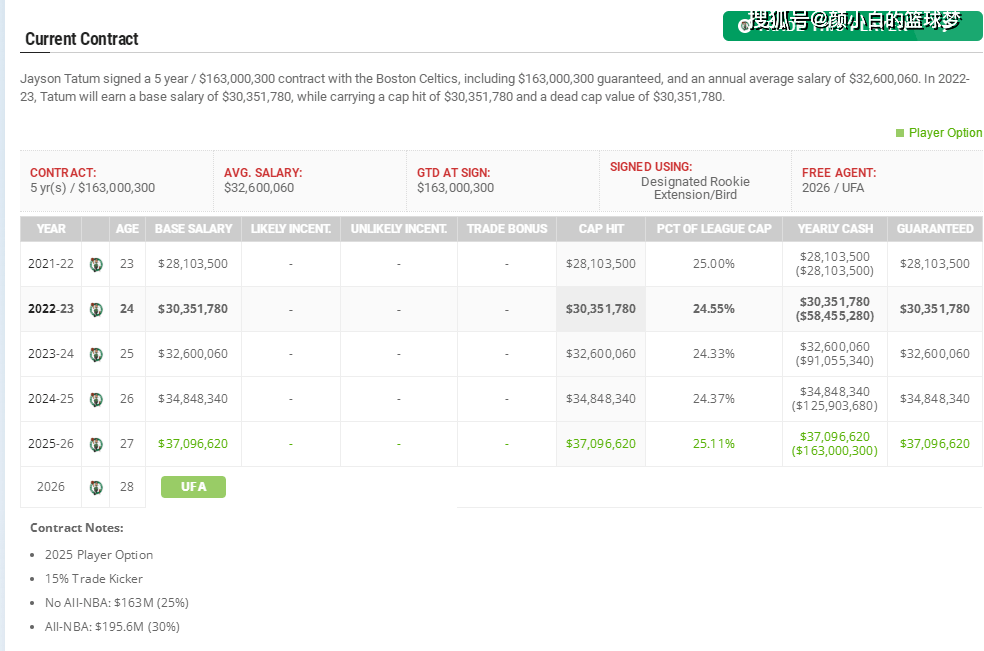Select the YEARLY CASH column header
Screen dimensions: 984x651
tap(835, 229)
